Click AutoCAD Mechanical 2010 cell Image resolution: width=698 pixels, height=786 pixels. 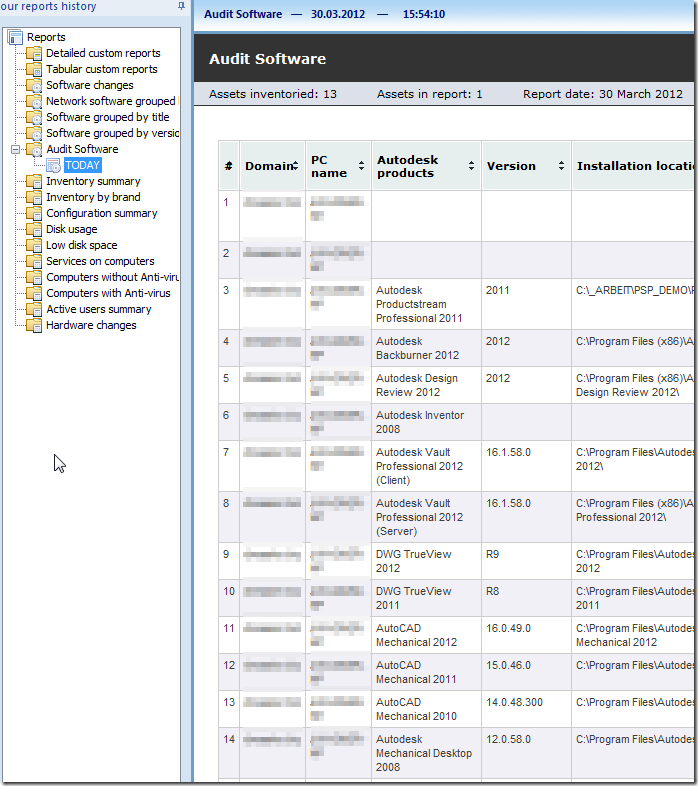pos(426,709)
